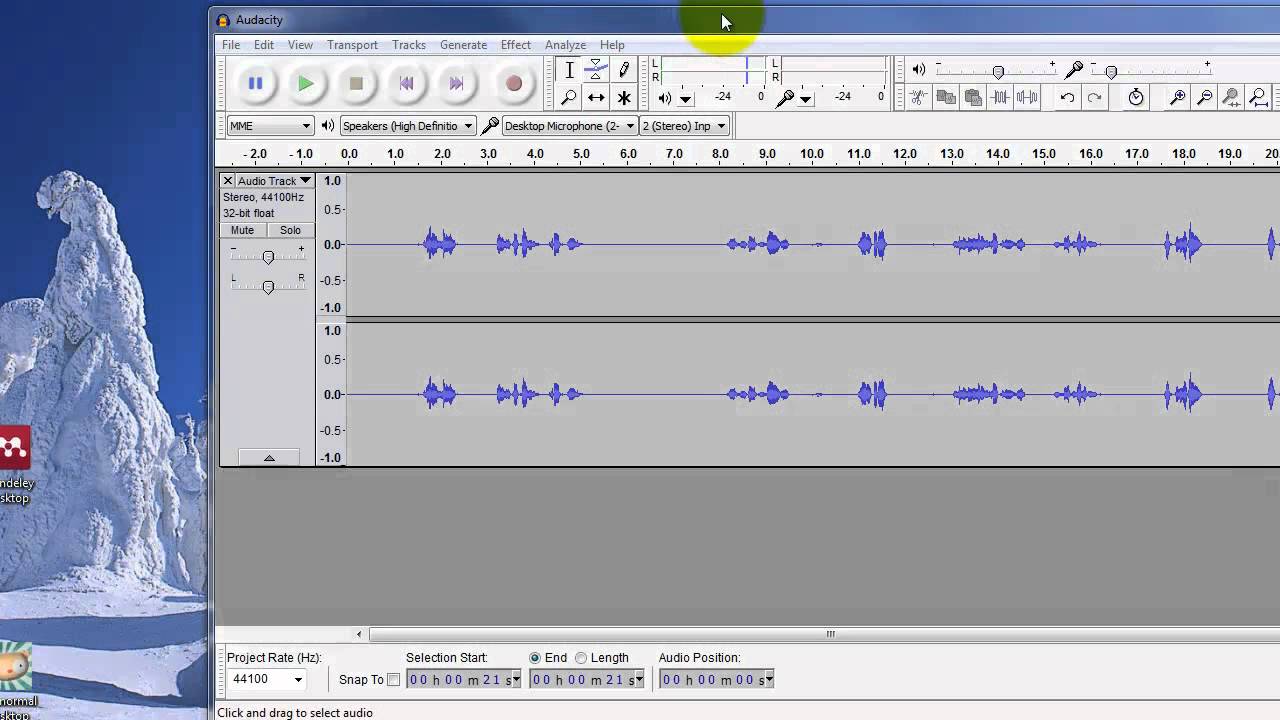Fit selection in window
Screen dimensions: 1280x720
point(1232,97)
